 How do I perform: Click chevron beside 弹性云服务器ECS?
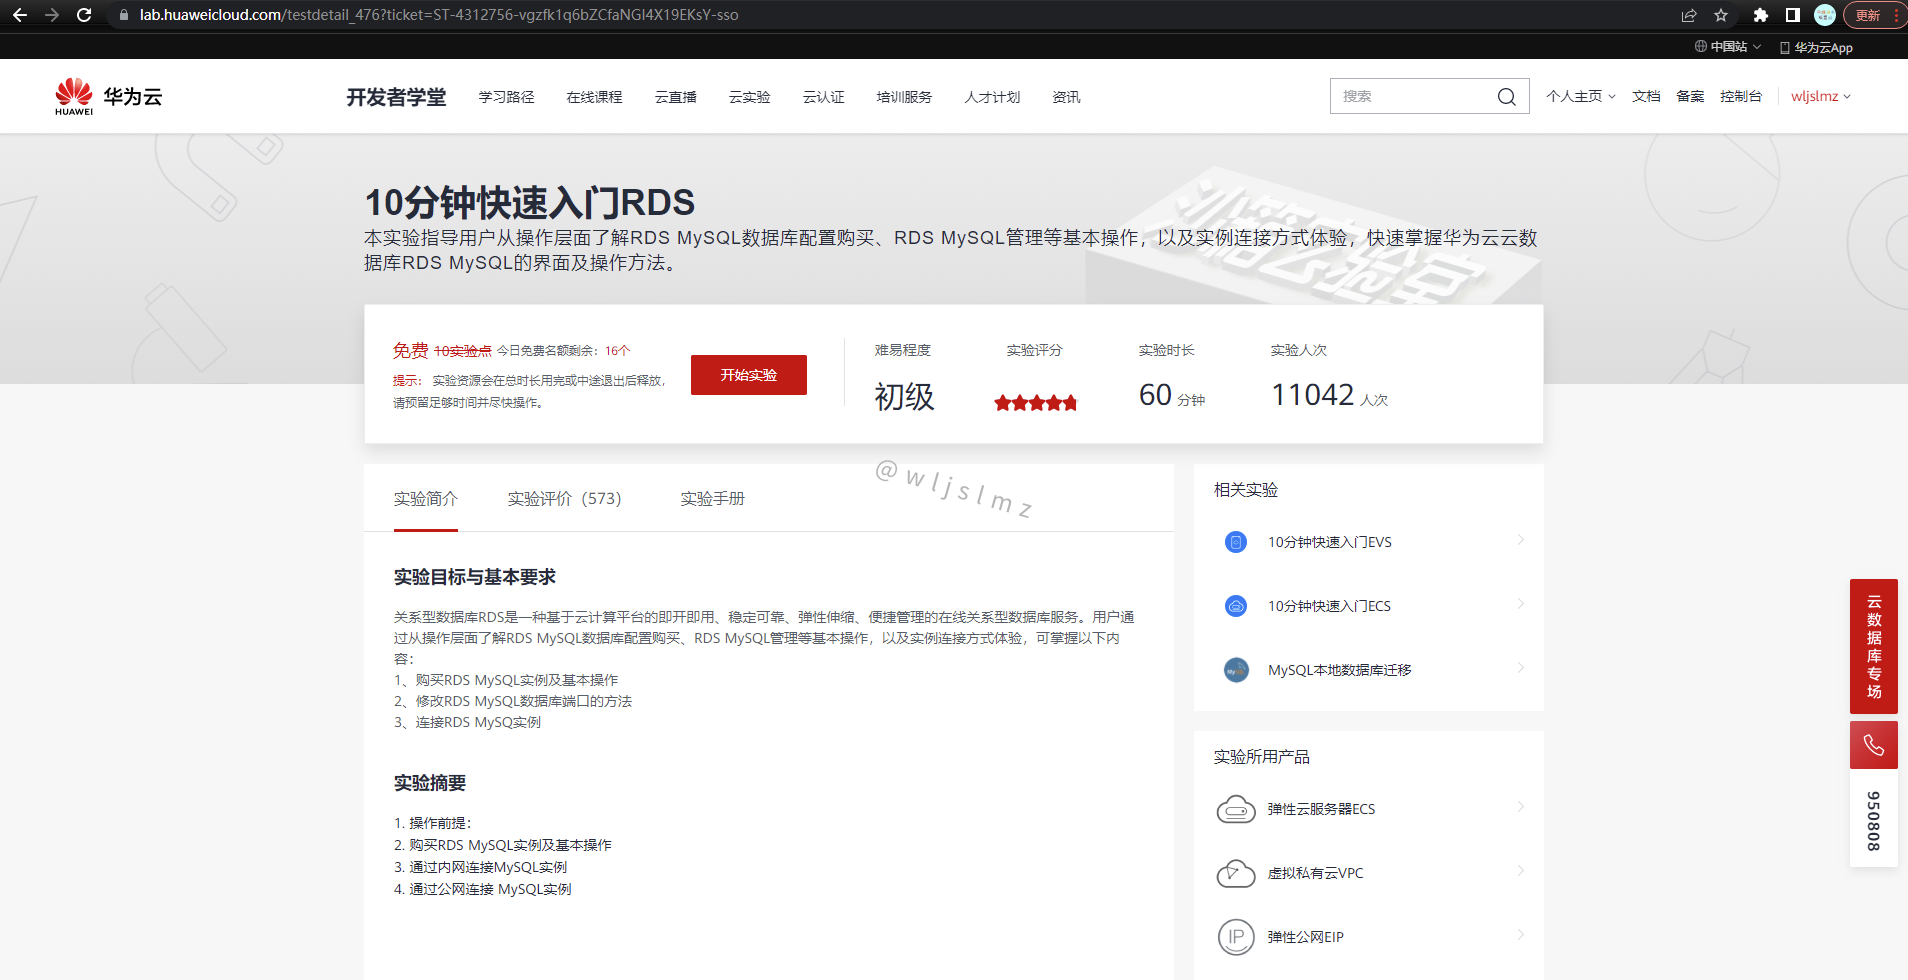[1520, 808]
